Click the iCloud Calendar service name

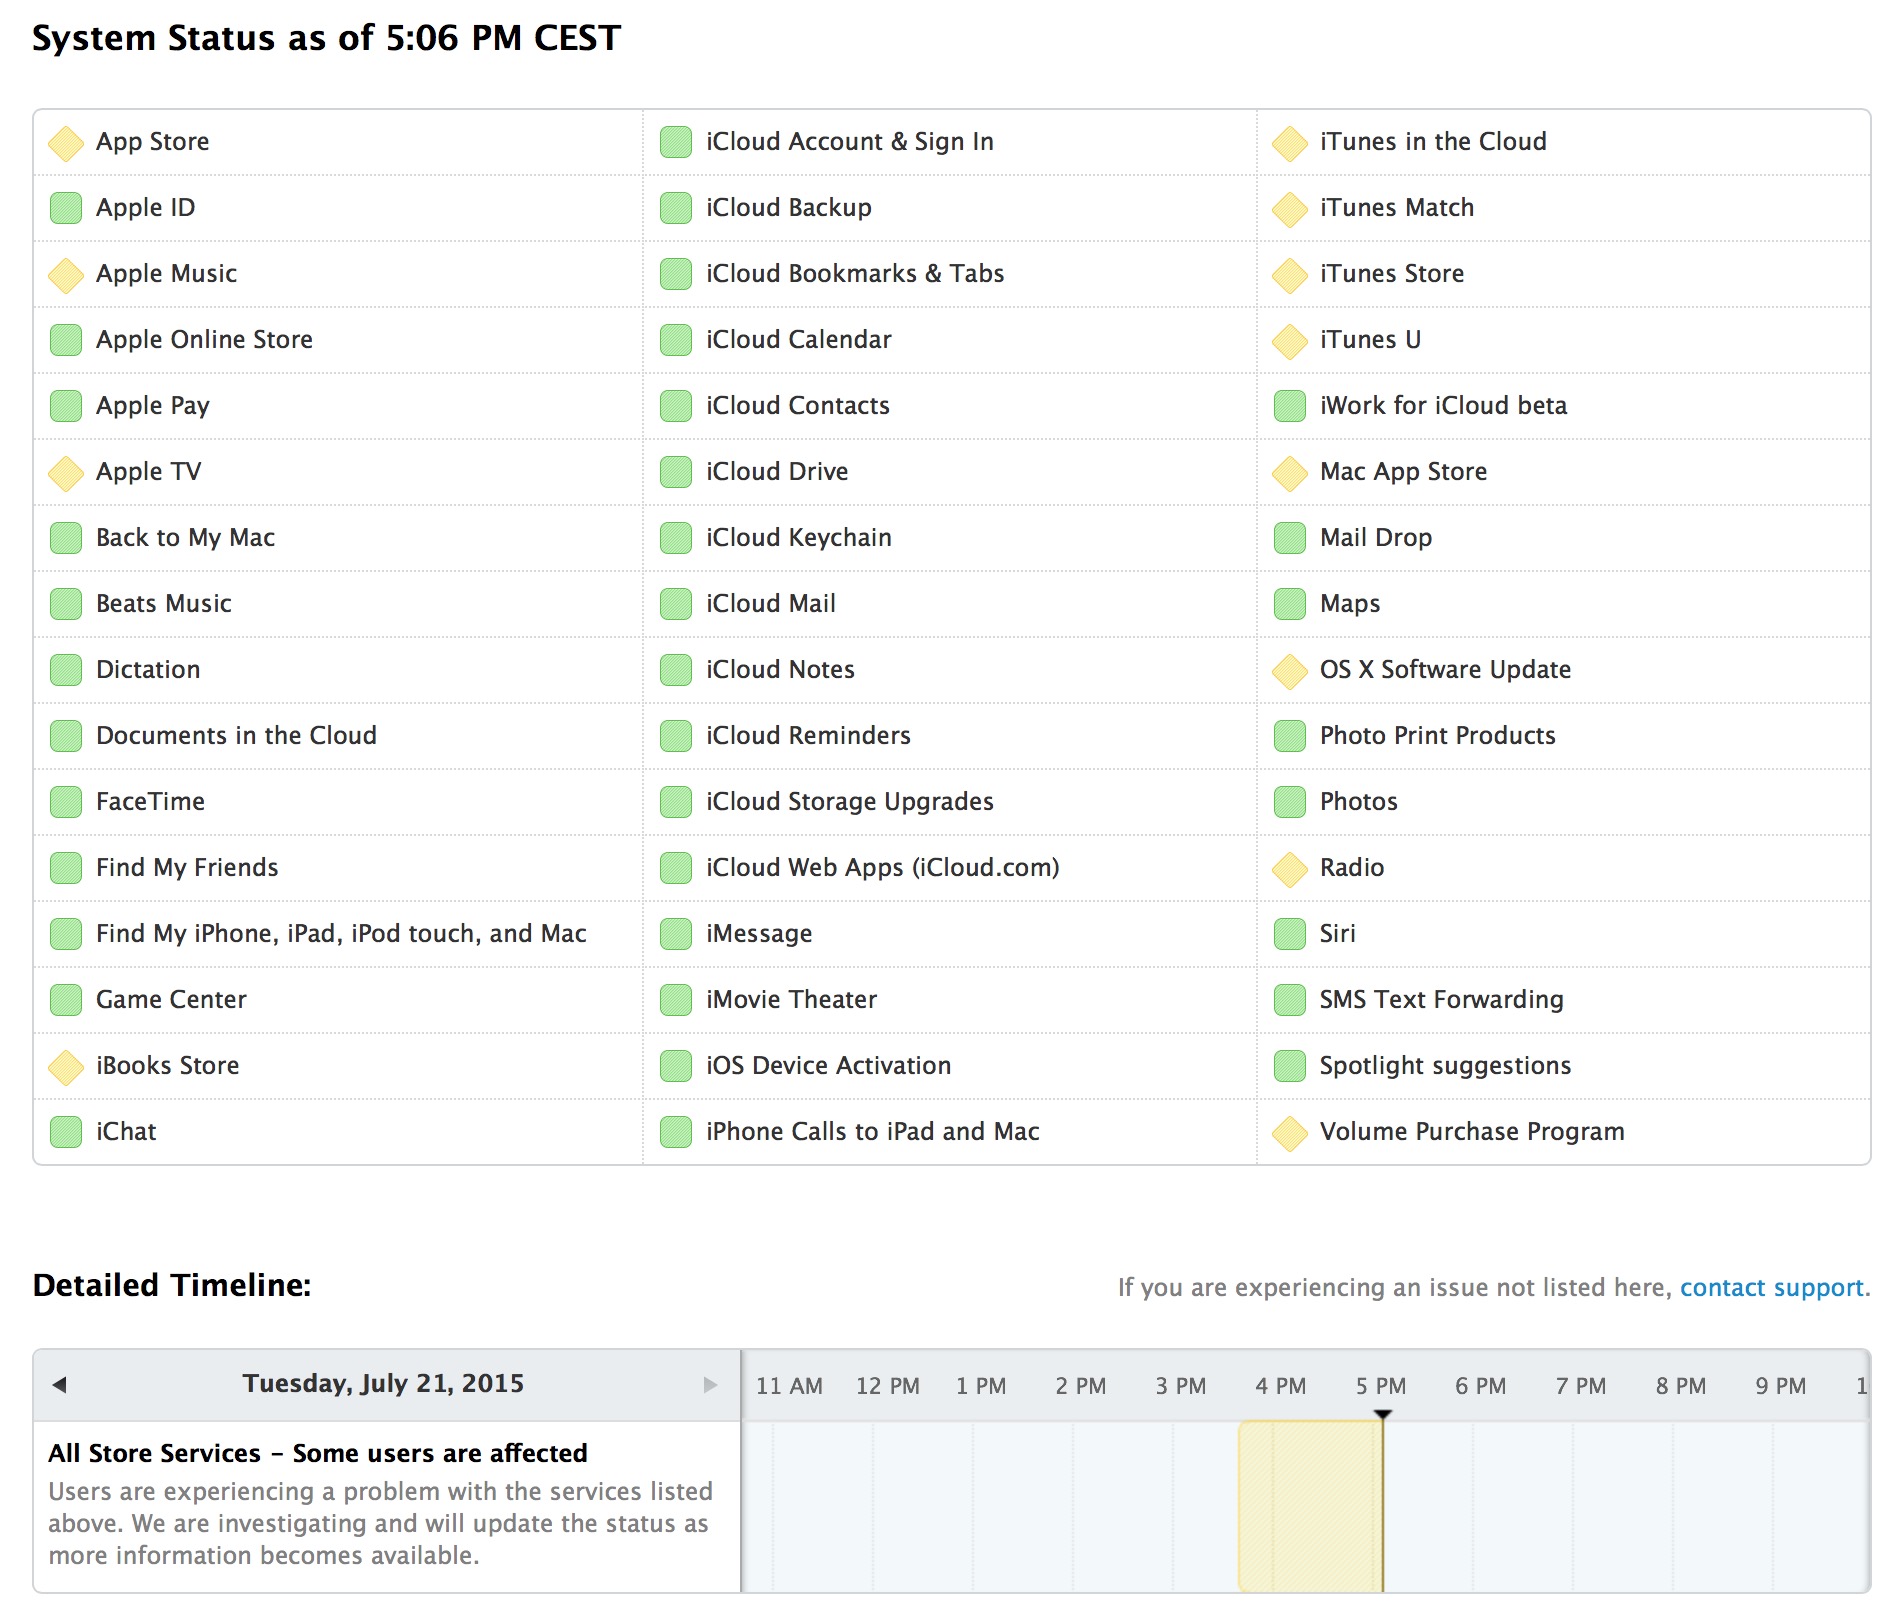[798, 340]
